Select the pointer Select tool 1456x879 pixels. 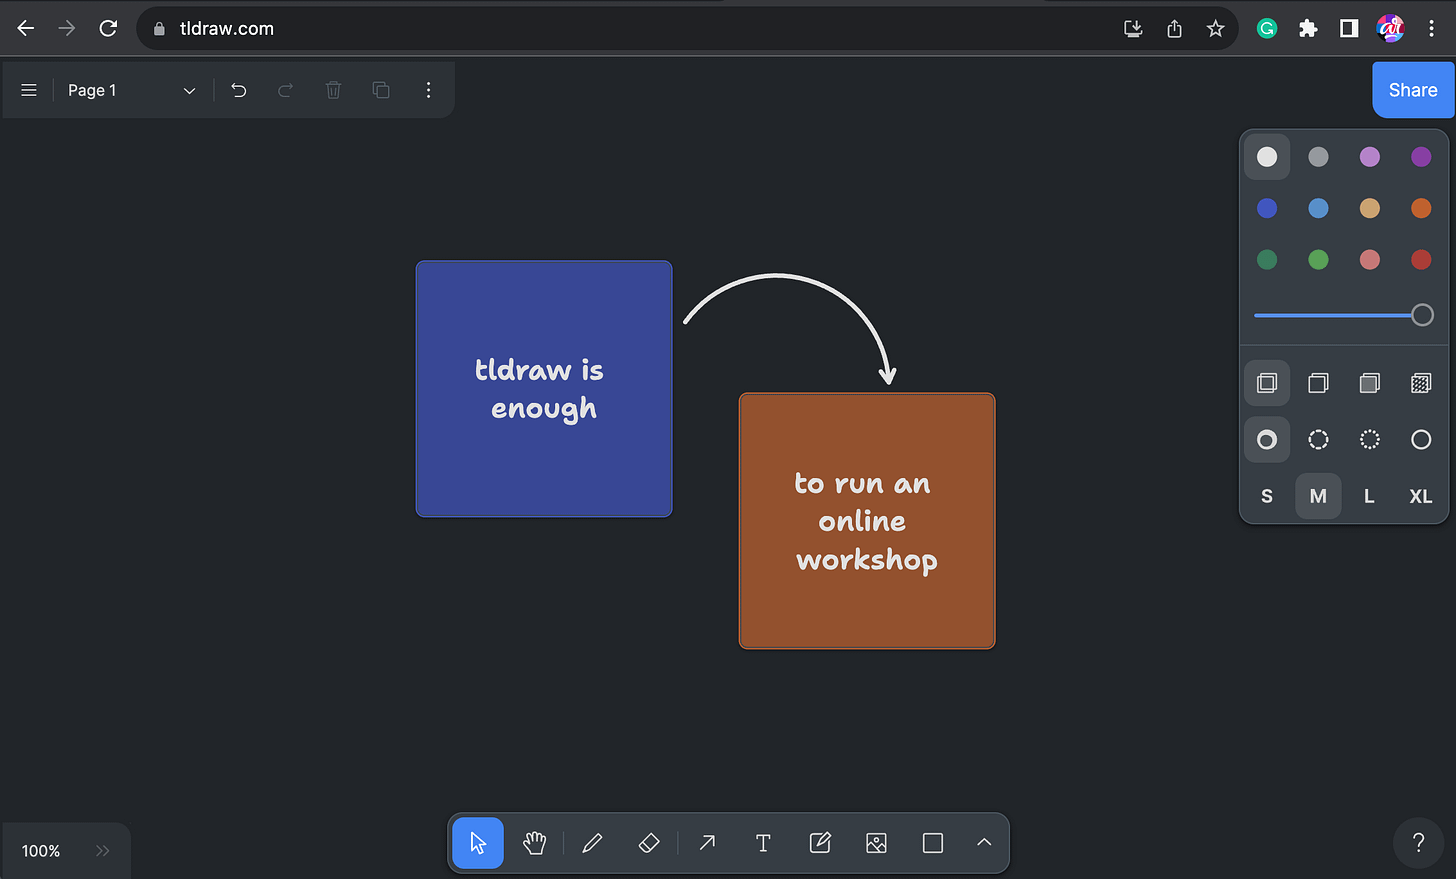478,843
